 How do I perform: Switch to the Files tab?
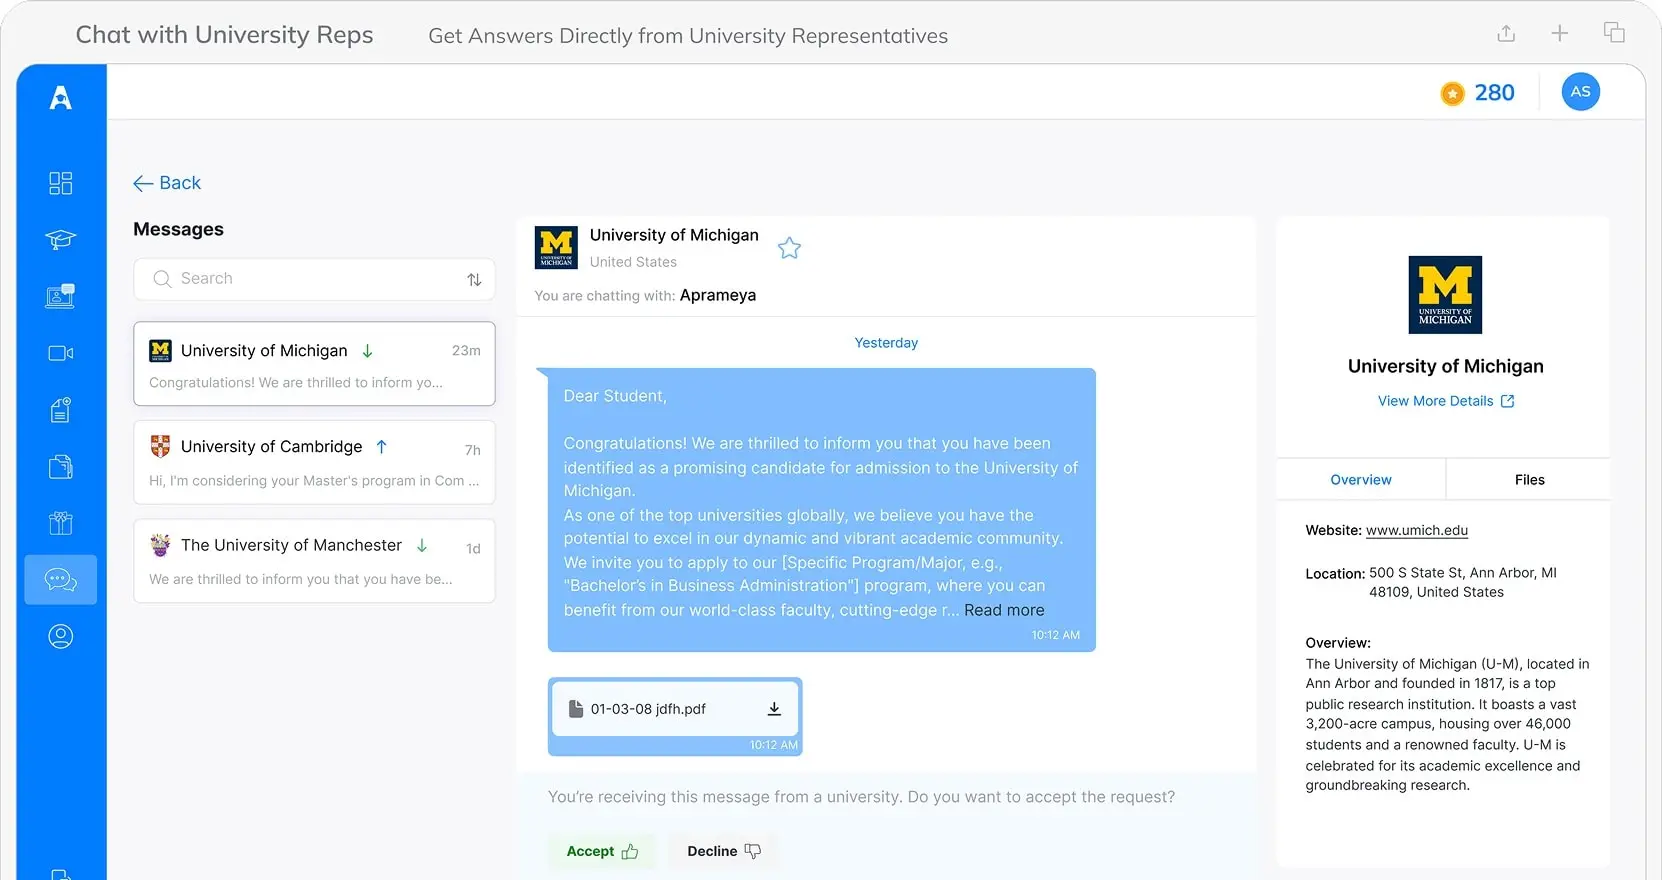pyautogui.click(x=1529, y=480)
